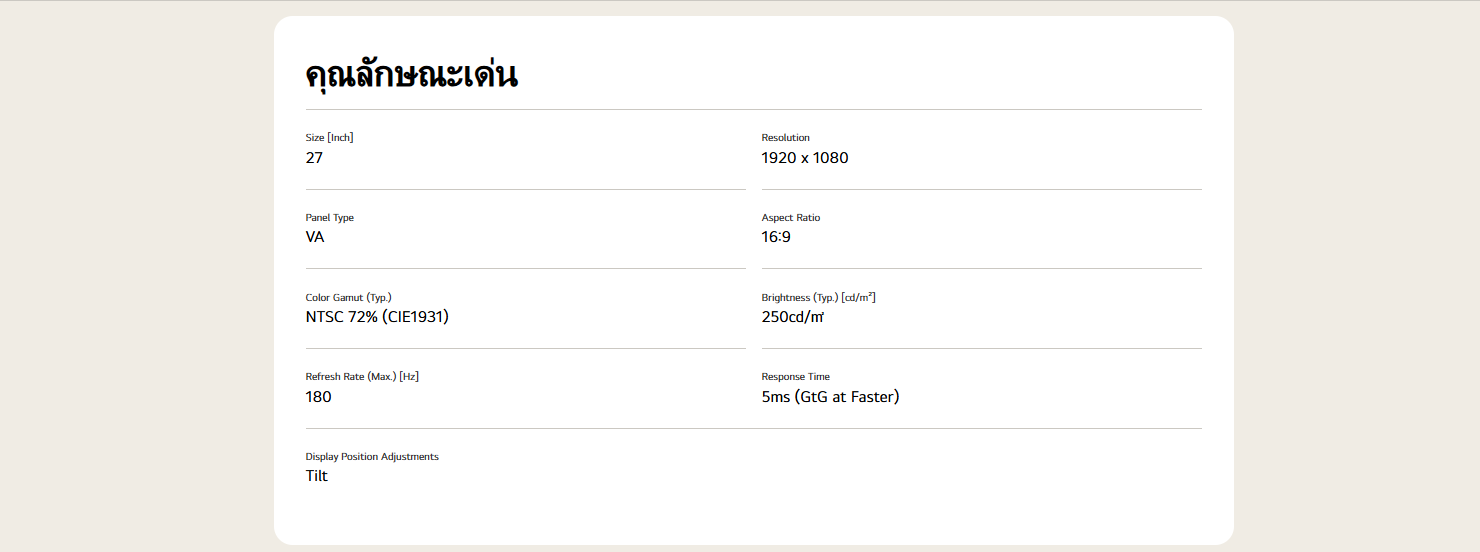Select the Response Time label
The height and width of the screenshot is (552, 1480).
coord(795,377)
